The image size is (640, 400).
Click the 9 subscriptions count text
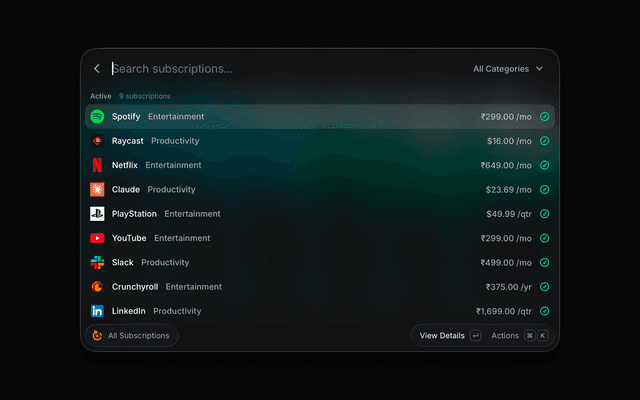pos(144,96)
